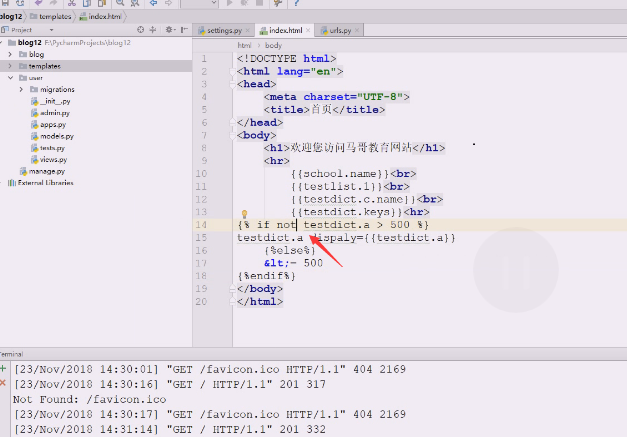Click the templates breadcrumb in navigation bar

(x=51, y=16)
